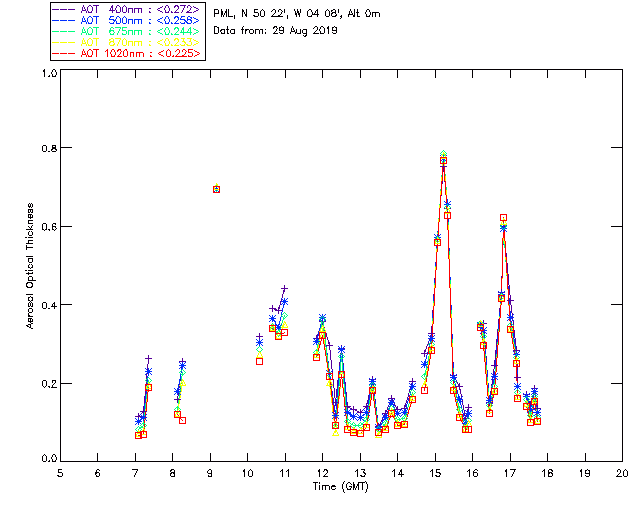
Task: Click the green AOT 675nm legend entry
Action: pyautogui.click(x=127, y=31)
